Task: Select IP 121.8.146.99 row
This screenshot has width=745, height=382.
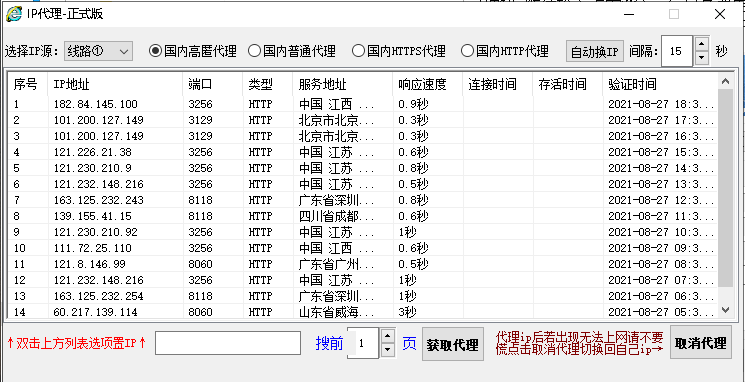Action: pos(363,264)
